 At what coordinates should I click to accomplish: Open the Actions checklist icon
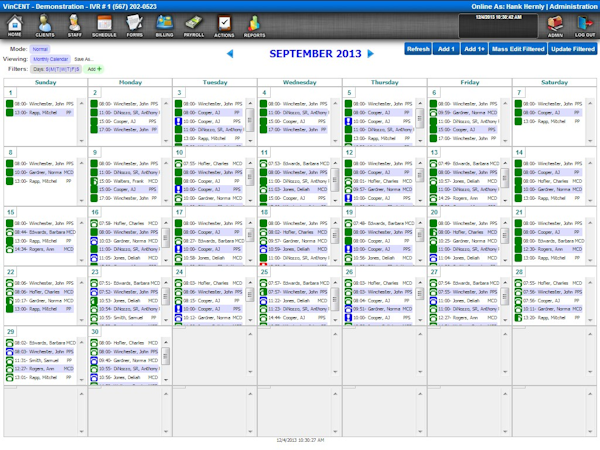tap(224, 26)
